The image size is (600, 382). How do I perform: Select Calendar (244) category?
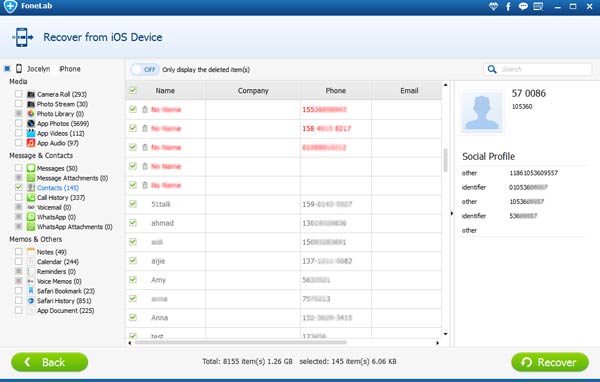coord(58,262)
